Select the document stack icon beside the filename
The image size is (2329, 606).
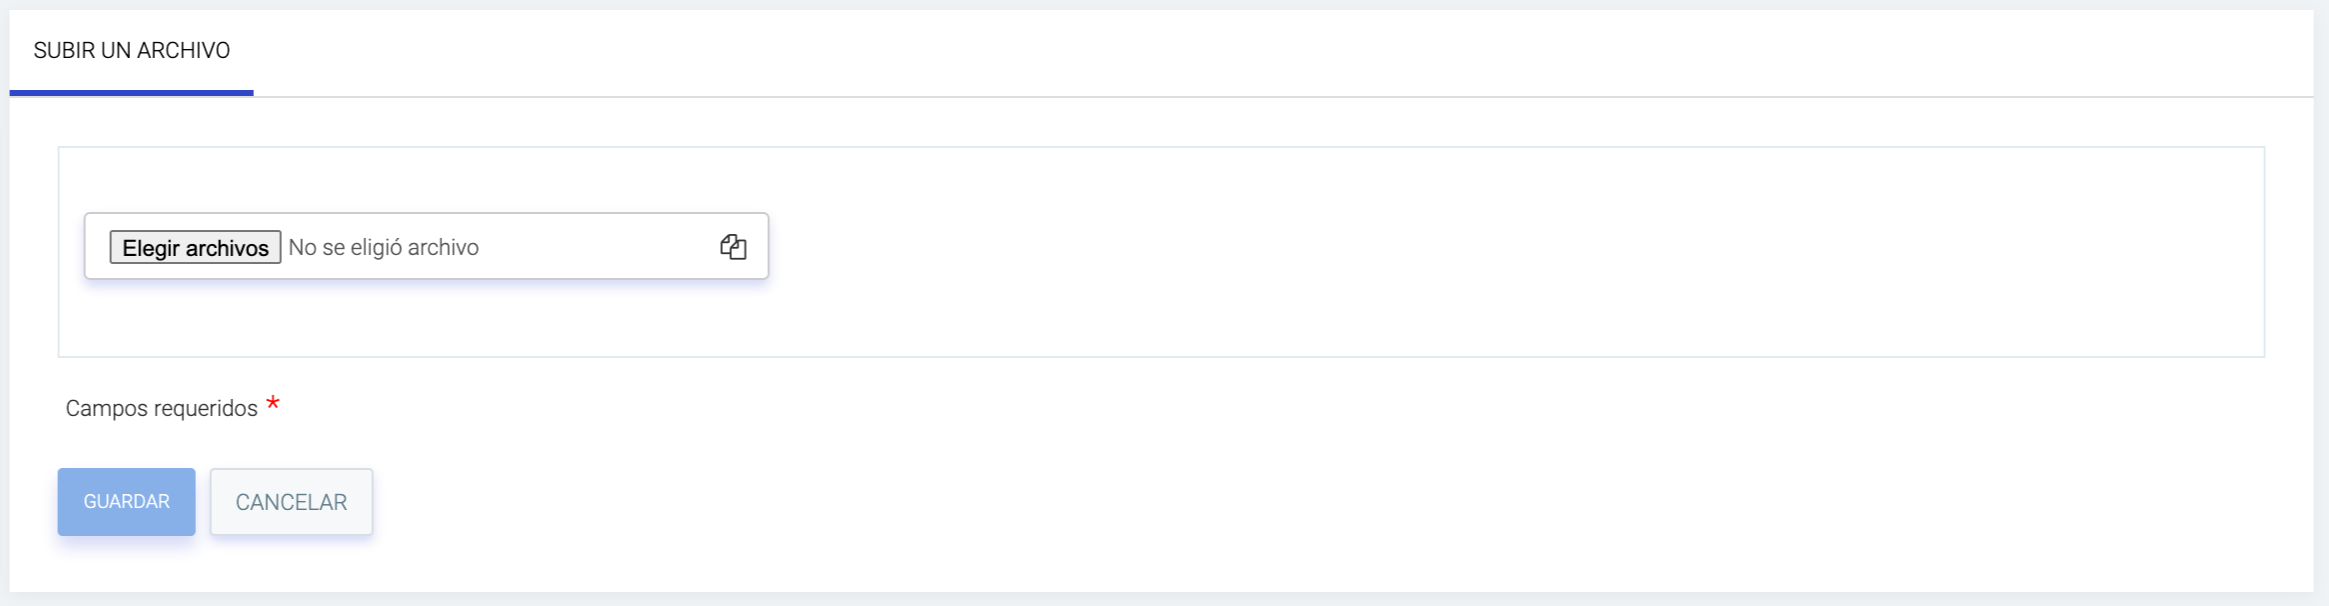[x=733, y=247]
